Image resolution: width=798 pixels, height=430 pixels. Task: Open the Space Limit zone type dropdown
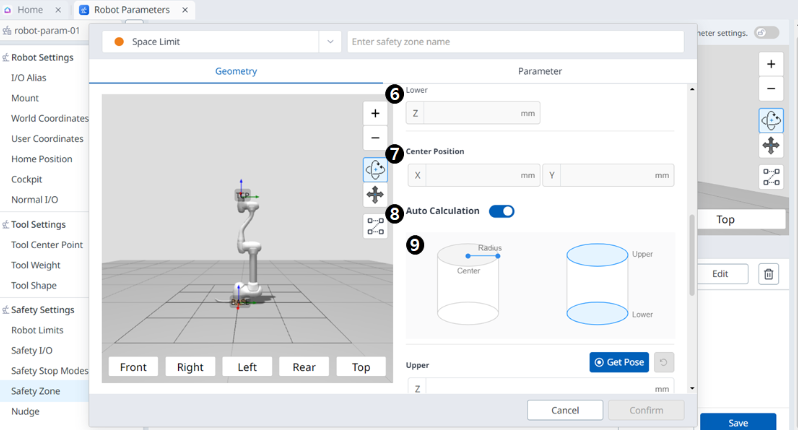[330, 42]
